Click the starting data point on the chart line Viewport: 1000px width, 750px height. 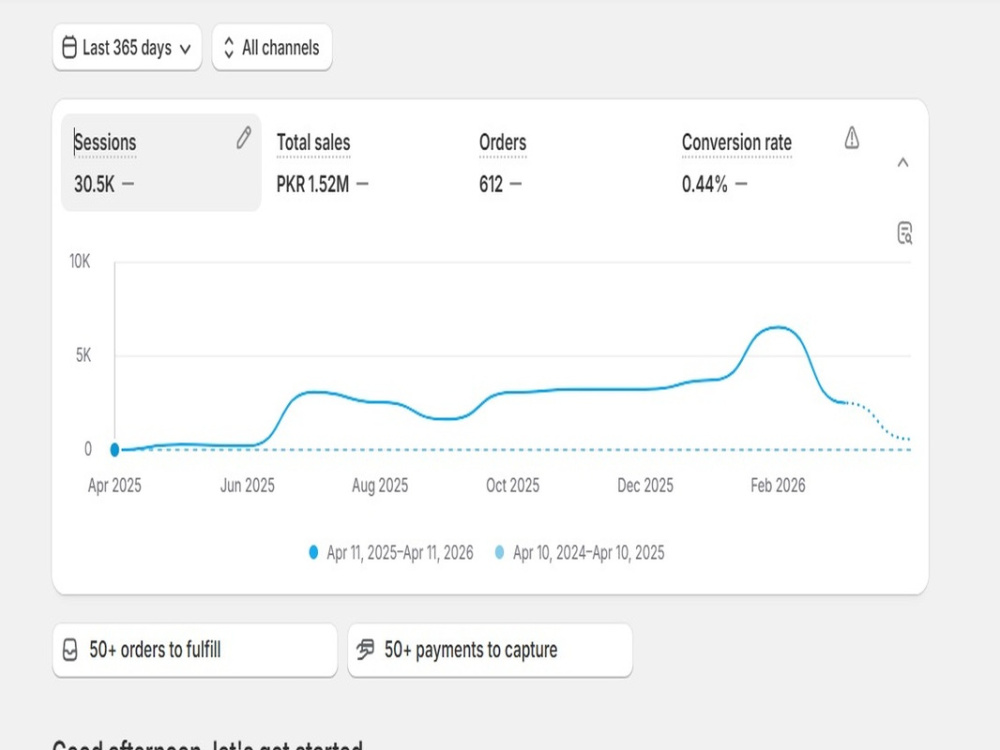[115, 450]
